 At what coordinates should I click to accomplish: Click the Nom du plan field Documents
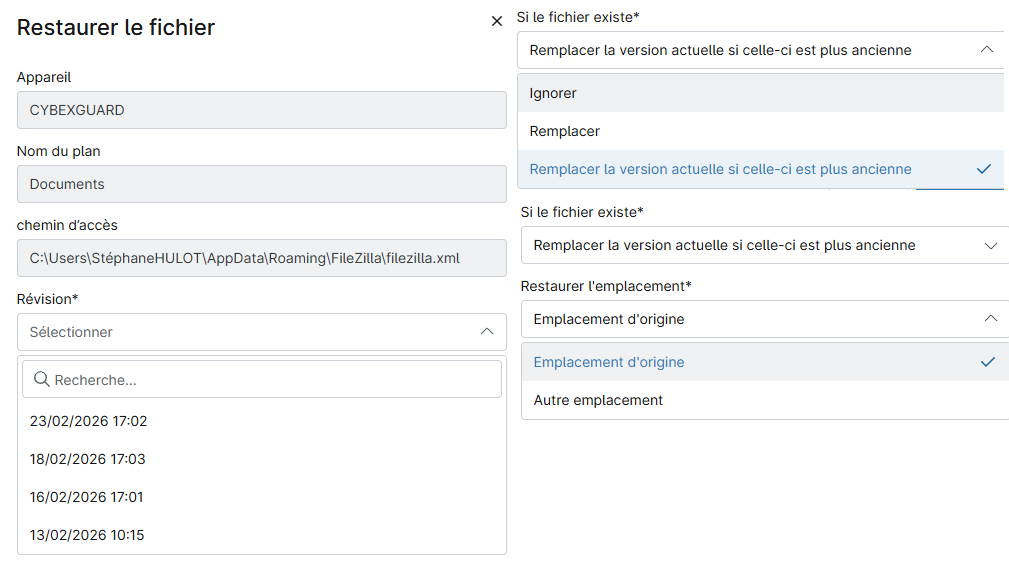[x=261, y=184]
